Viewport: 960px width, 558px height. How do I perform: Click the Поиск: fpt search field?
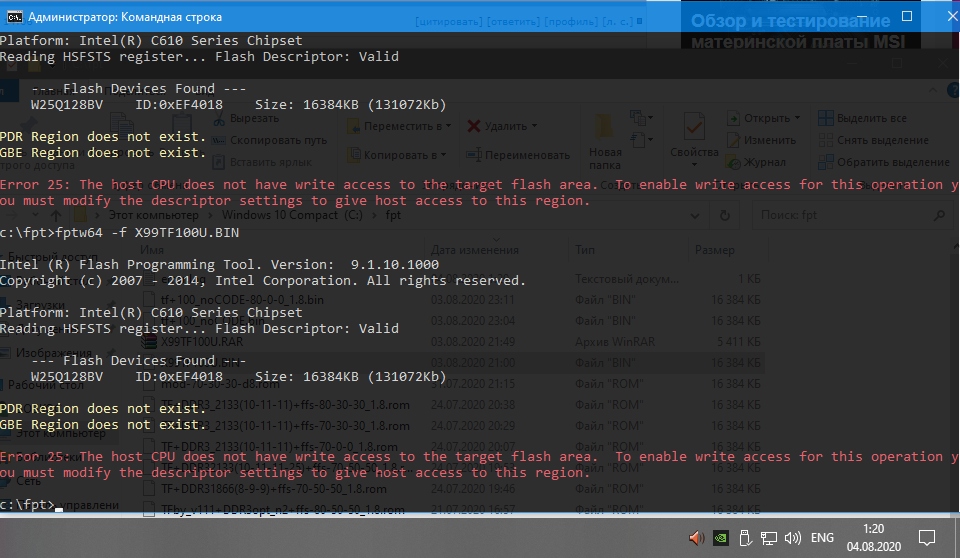pos(850,215)
